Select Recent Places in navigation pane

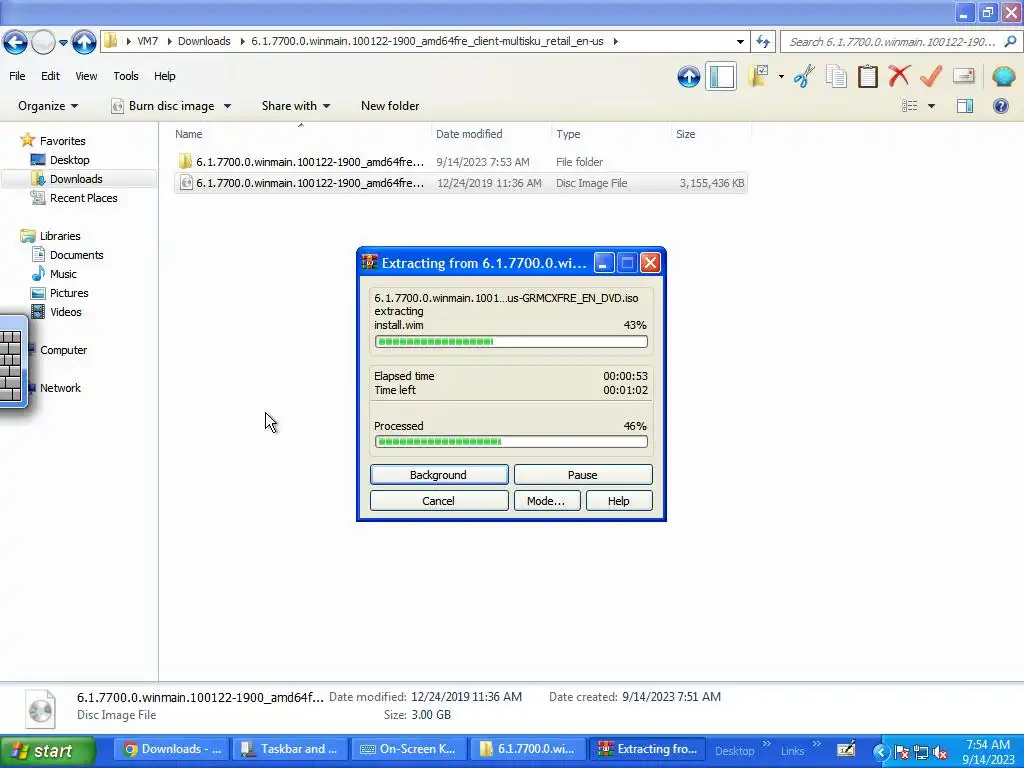pos(84,198)
